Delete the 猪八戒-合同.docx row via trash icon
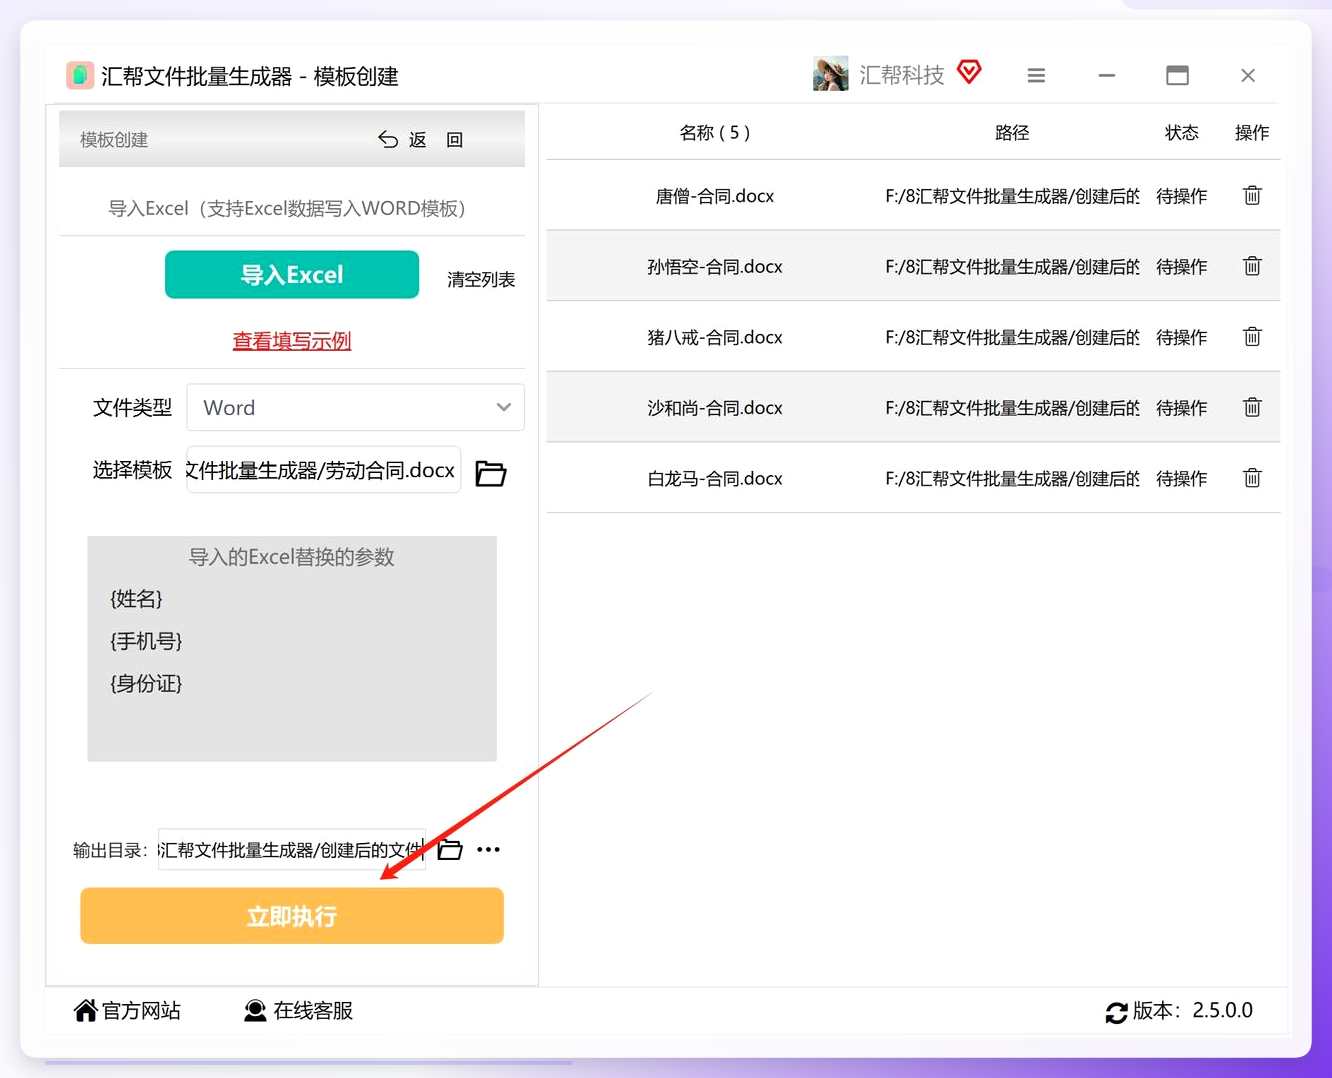 (1252, 336)
